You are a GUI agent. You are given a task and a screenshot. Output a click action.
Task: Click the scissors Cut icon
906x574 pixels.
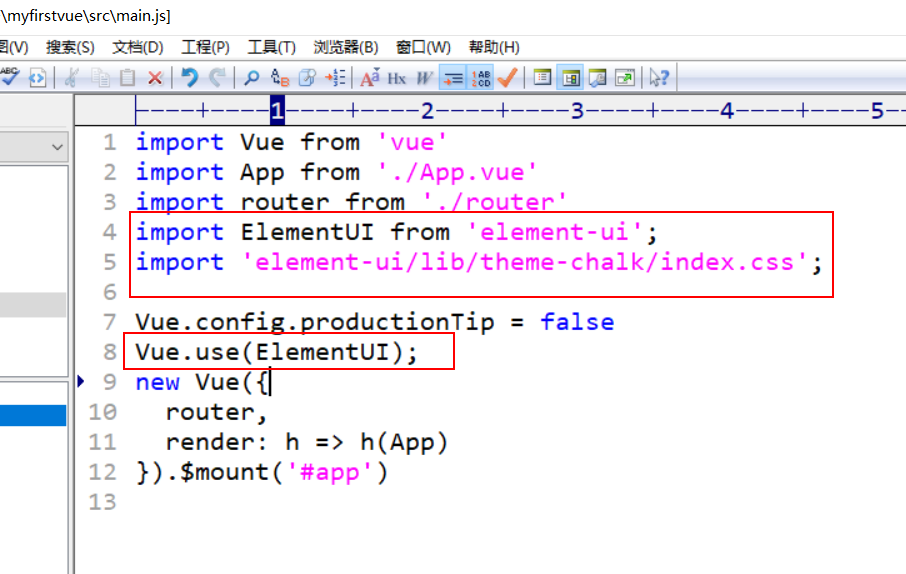click(x=72, y=77)
